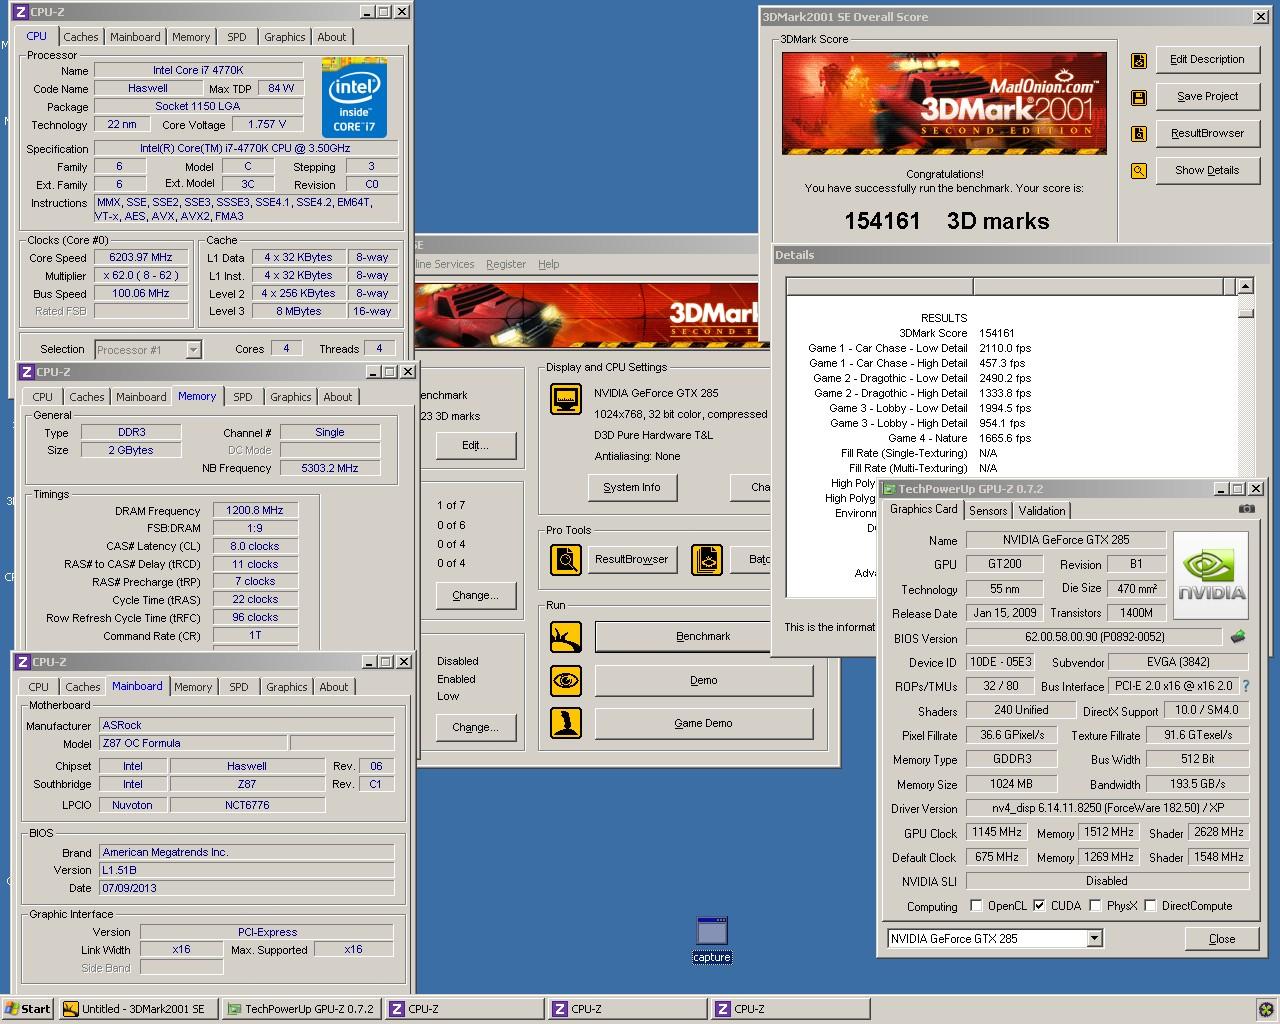Open the Help menu in 3DMark2001
Image resolution: width=1280 pixels, height=1024 pixels.
click(549, 264)
